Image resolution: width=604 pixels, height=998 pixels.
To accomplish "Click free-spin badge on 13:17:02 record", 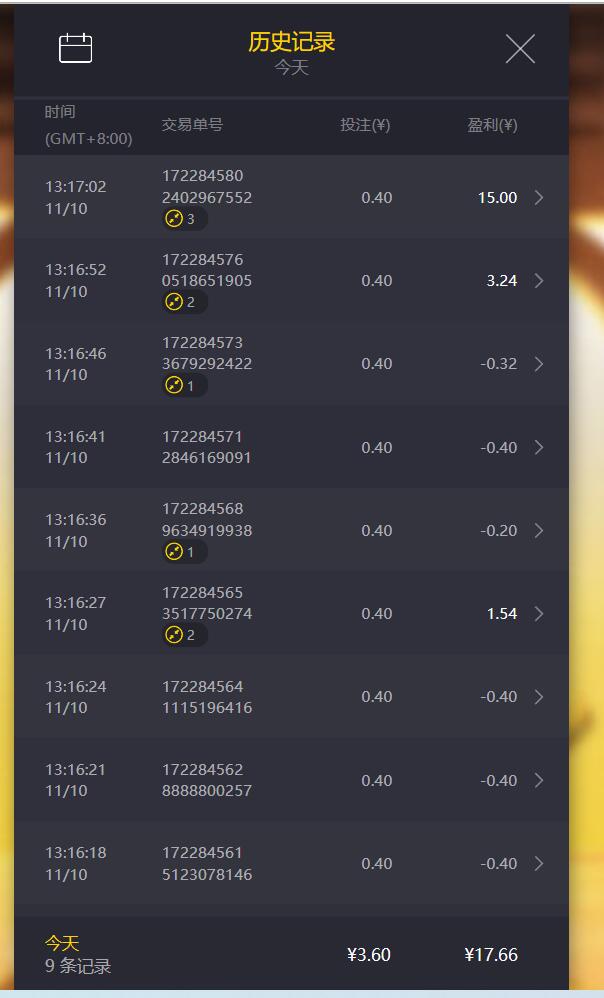I will [184, 219].
